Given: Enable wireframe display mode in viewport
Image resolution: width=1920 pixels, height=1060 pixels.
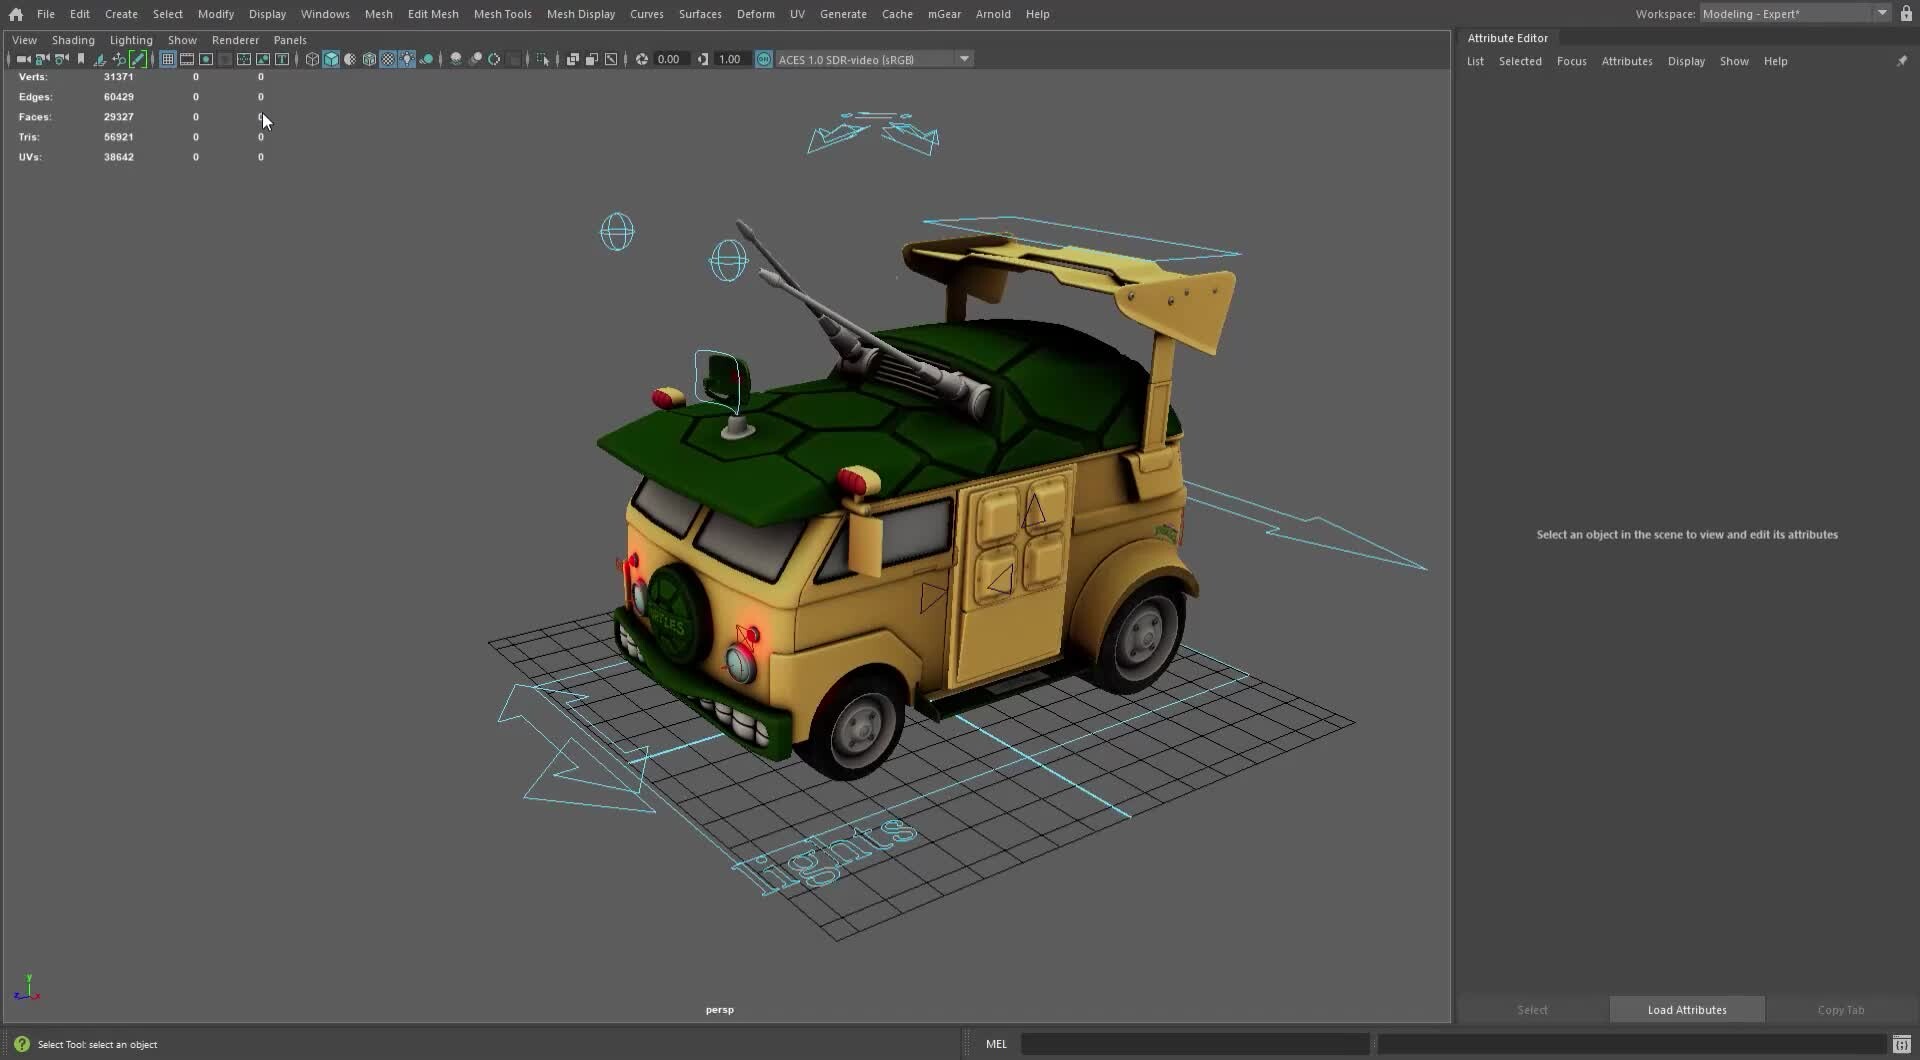Looking at the screenshot, I should pos(312,59).
